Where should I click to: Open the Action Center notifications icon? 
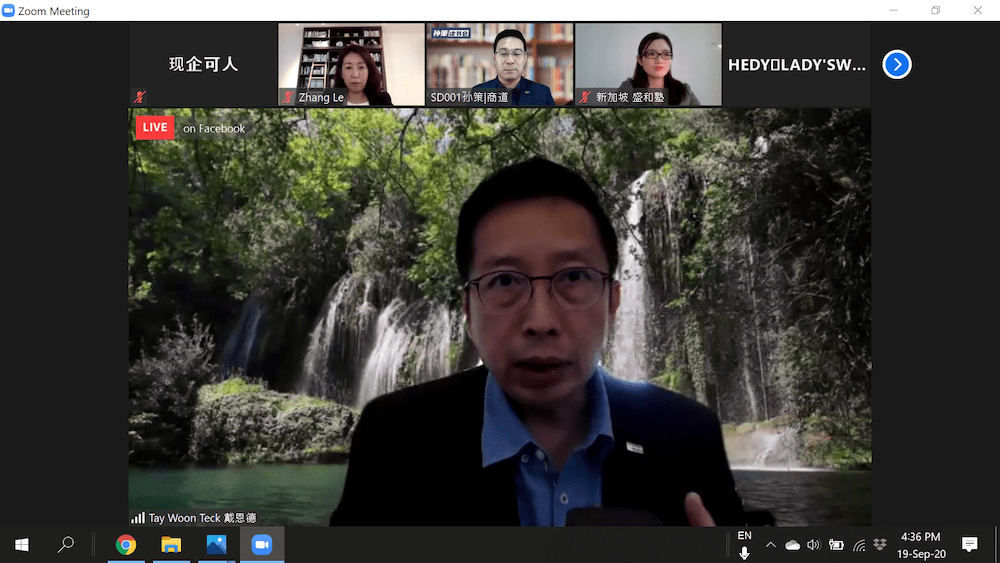coord(969,544)
